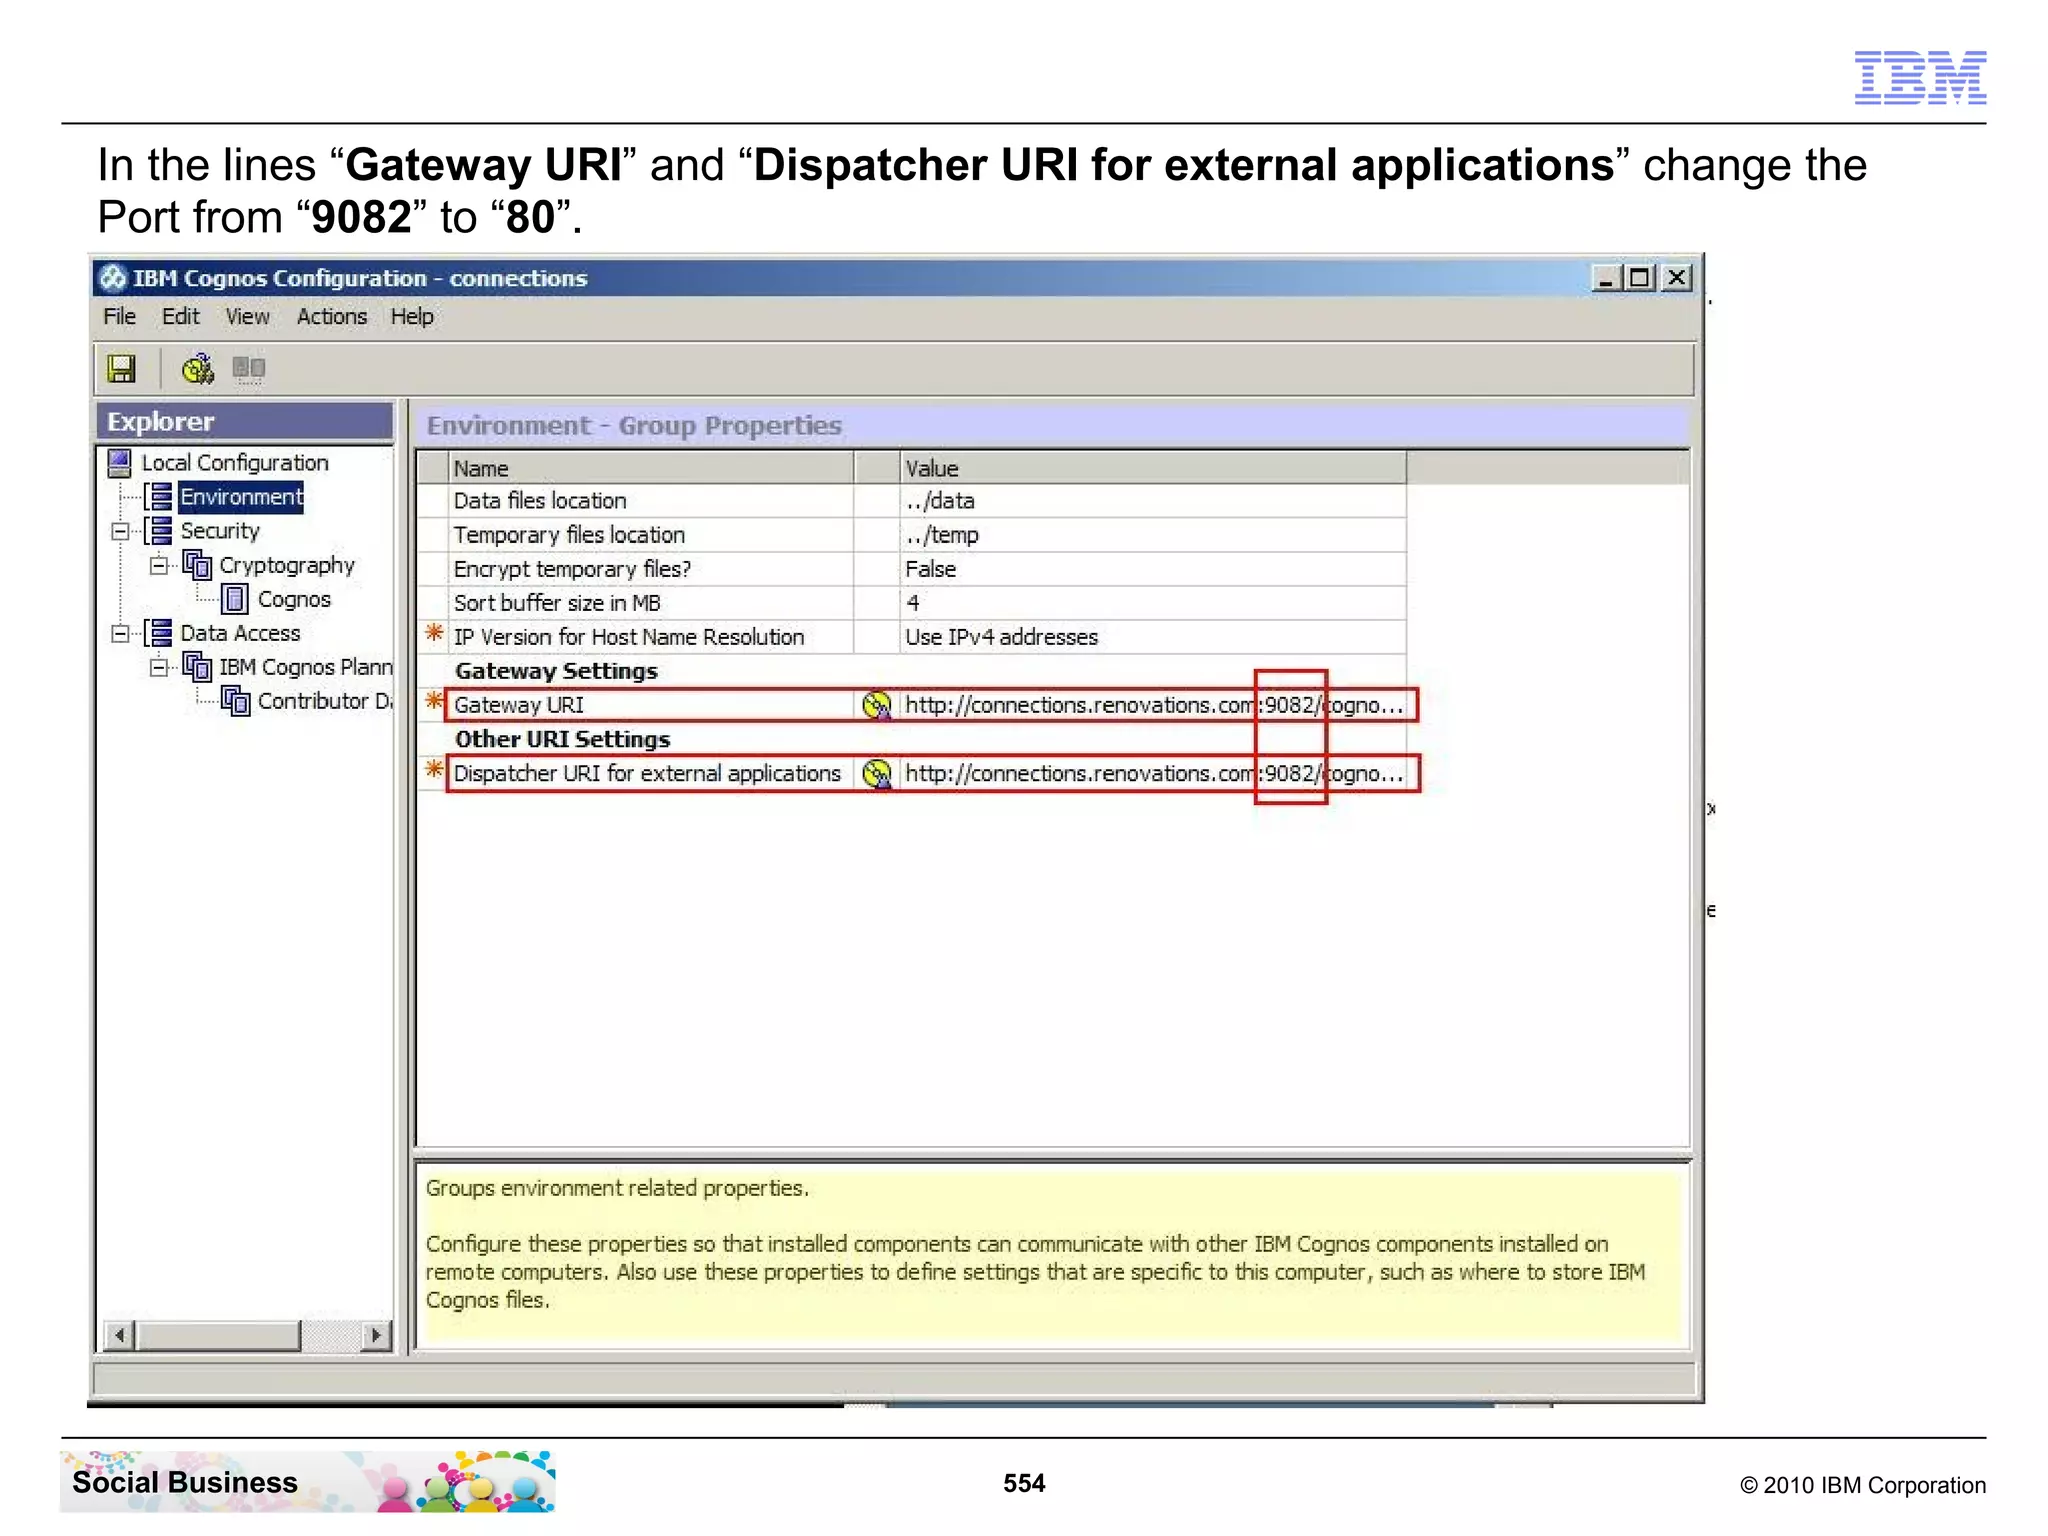Select the Contributor Data tree item
Image resolution: width=2048 pixels, height=1536 pixels.
pos(325,701)
